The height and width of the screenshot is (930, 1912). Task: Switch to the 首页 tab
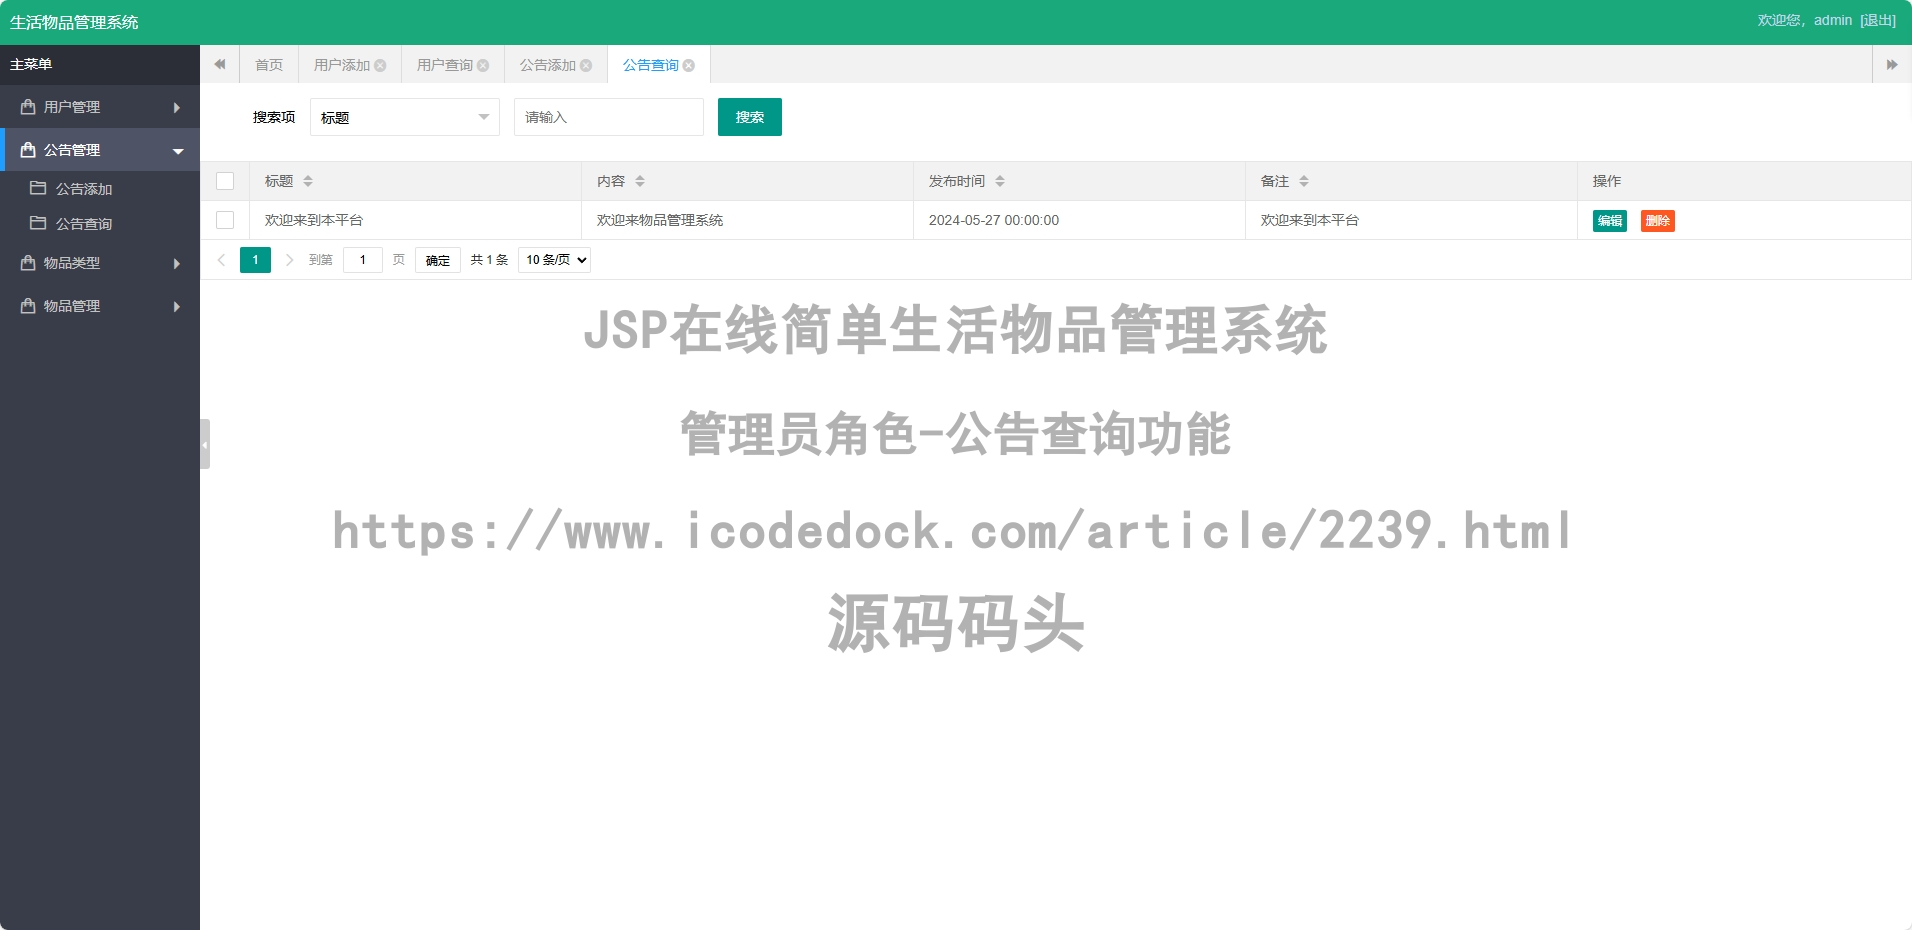click(269, 65)
